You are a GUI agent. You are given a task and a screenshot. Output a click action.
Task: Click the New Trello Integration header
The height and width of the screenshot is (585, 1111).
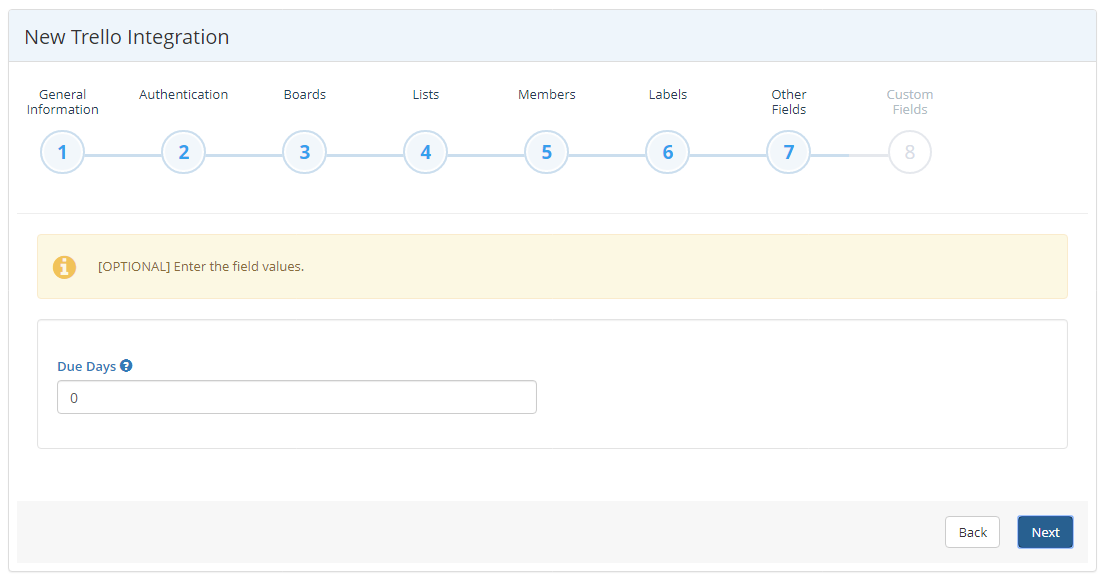pos(126,36)
